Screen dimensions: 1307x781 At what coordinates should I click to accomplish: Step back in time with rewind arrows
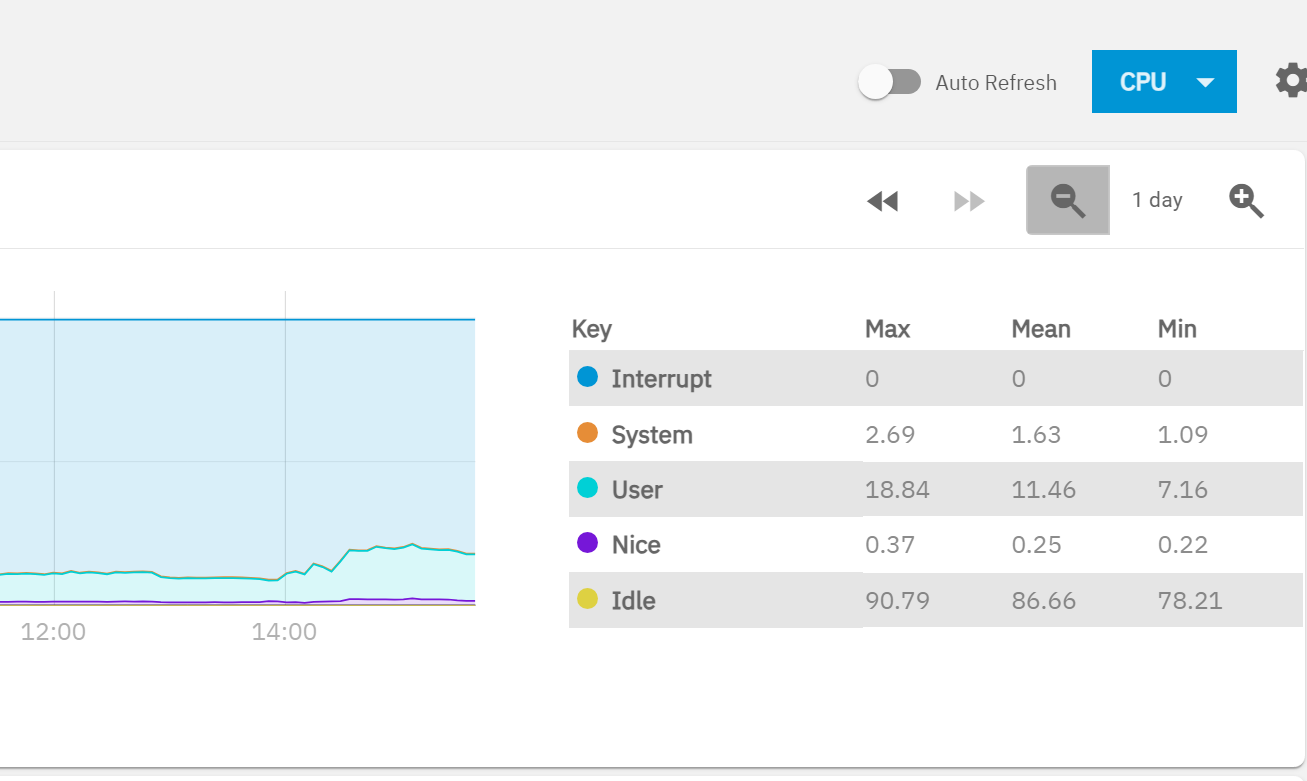[882, 201]
